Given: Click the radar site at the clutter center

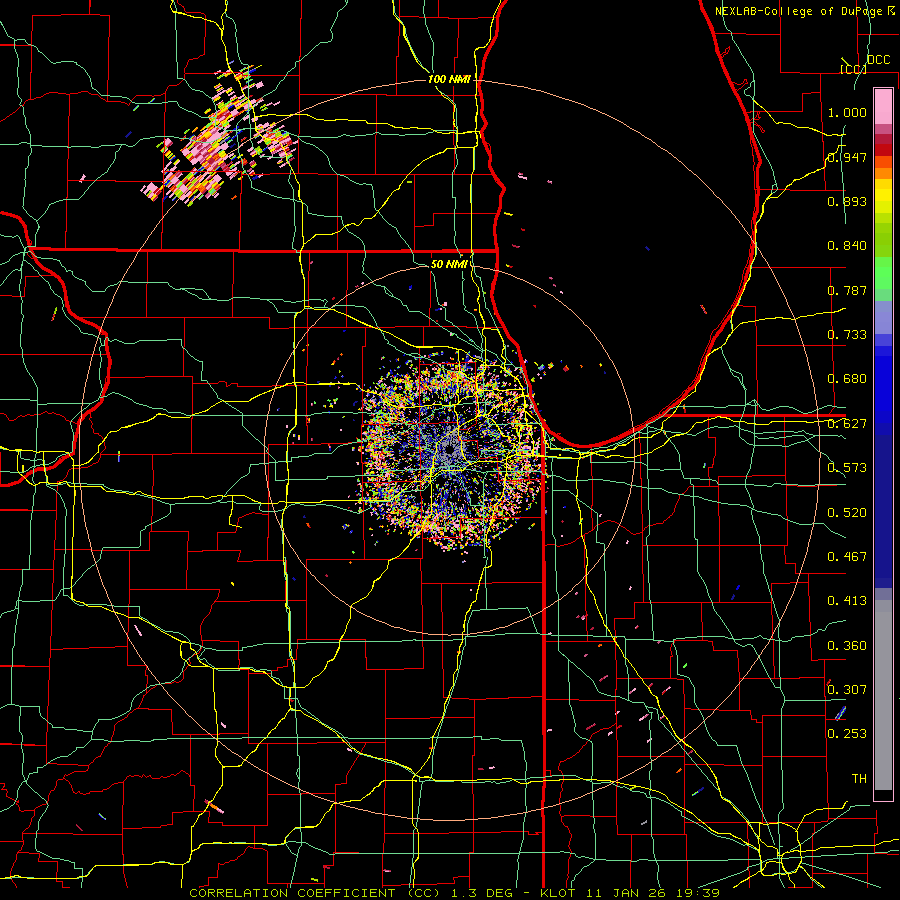Looking at the screenshot, I should 449,451.
